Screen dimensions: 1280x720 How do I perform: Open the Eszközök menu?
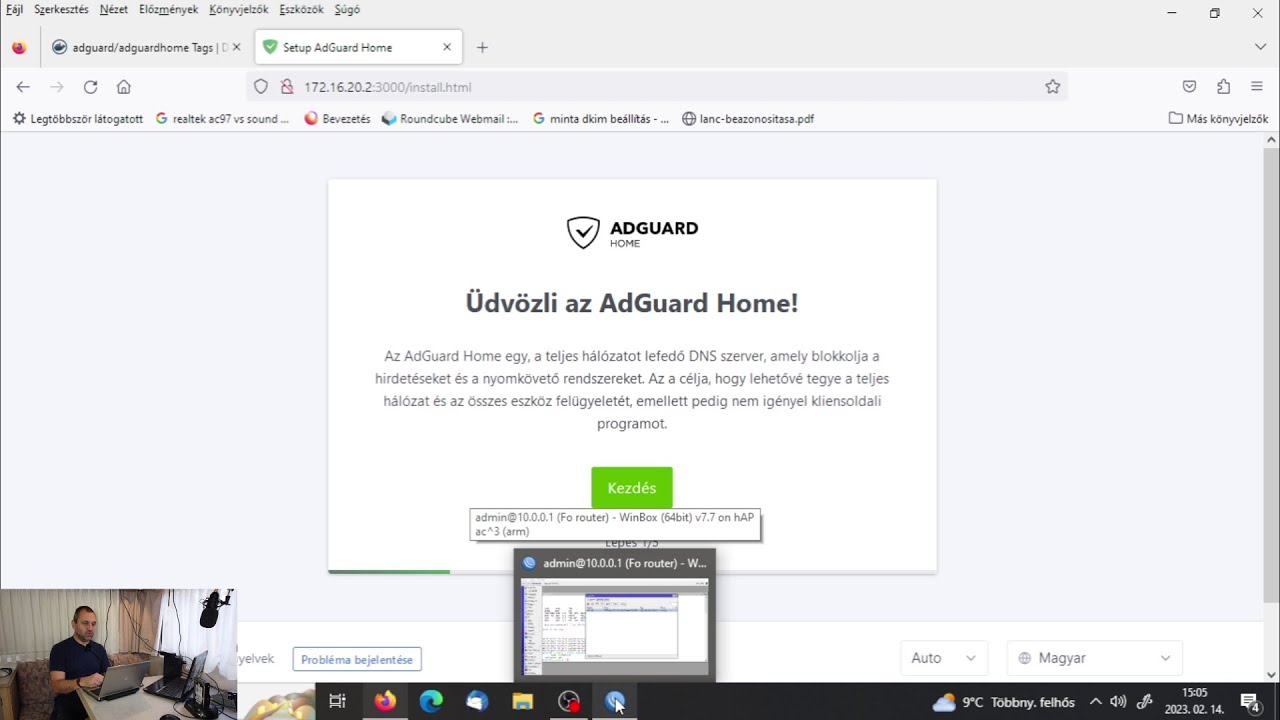click(x=301, y=9)
